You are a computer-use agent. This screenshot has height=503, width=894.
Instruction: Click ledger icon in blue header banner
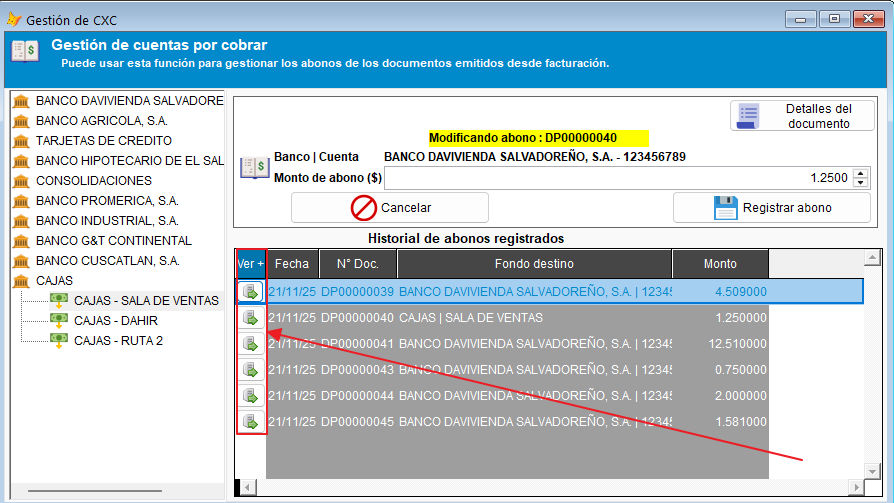[x=25, y=51]
